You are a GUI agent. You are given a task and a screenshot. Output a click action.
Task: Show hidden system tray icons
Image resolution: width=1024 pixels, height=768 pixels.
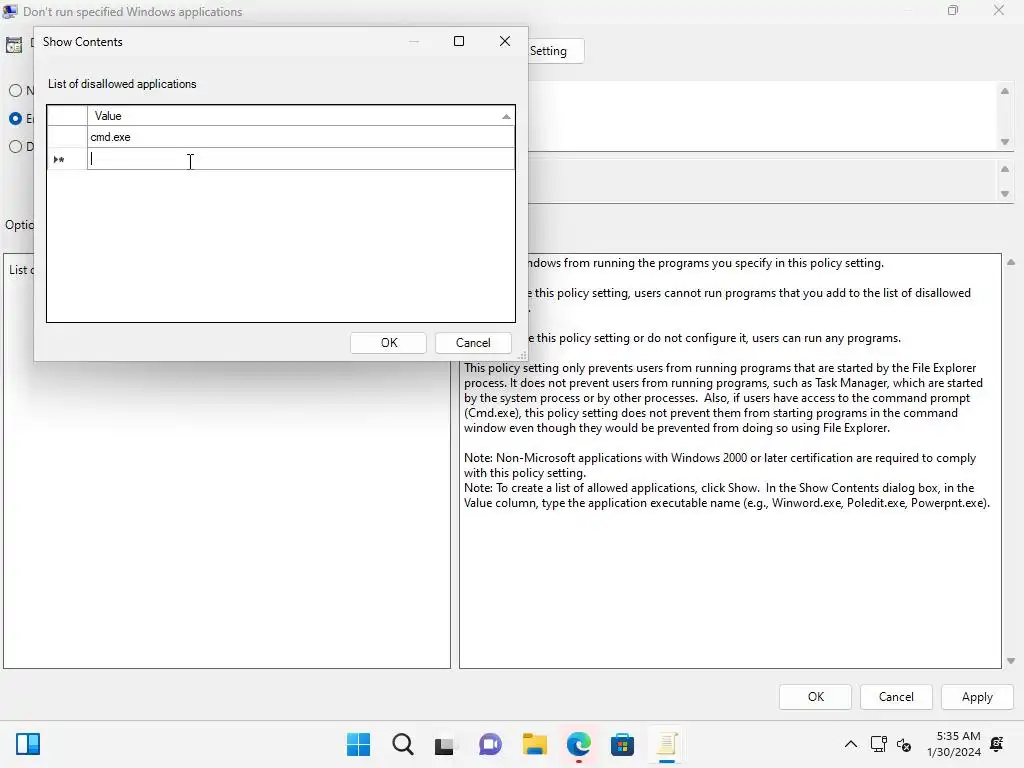pyautogui.click(x=851, y=744)
